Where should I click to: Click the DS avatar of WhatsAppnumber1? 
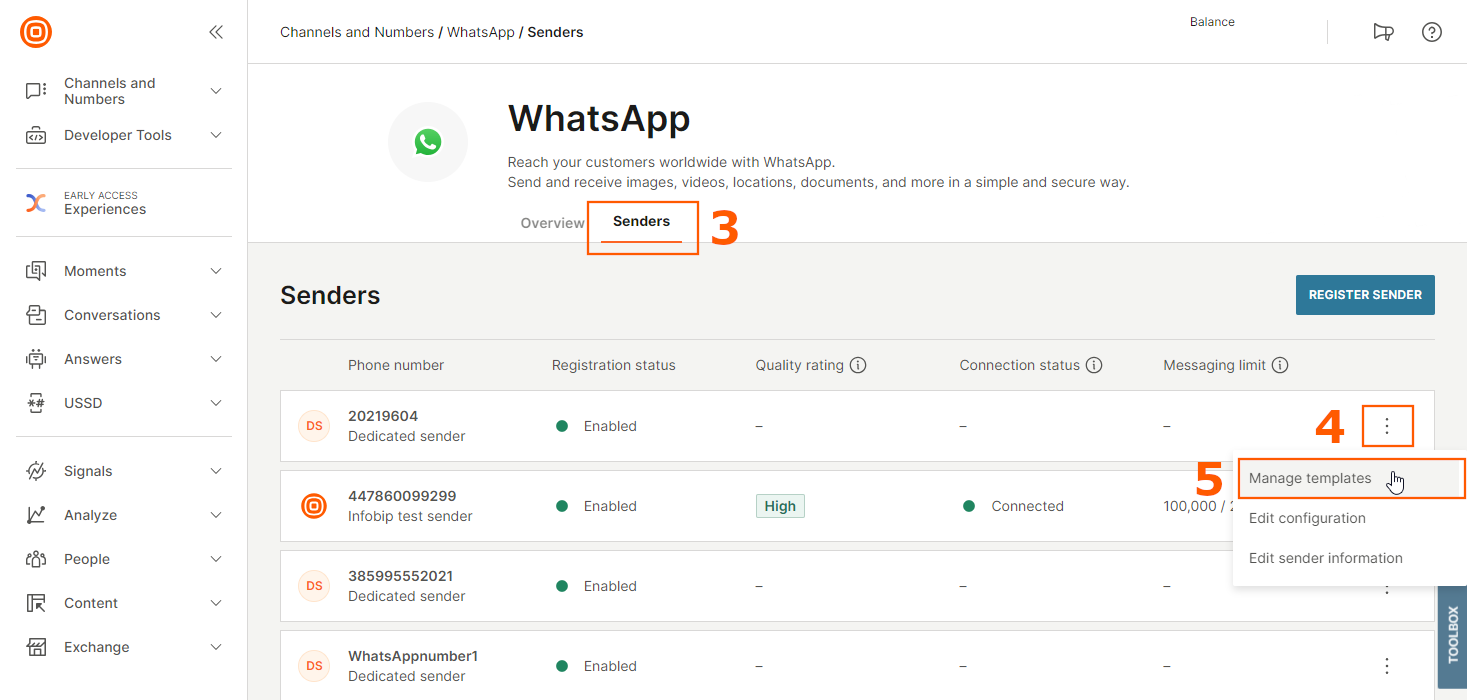pos(314,666)
